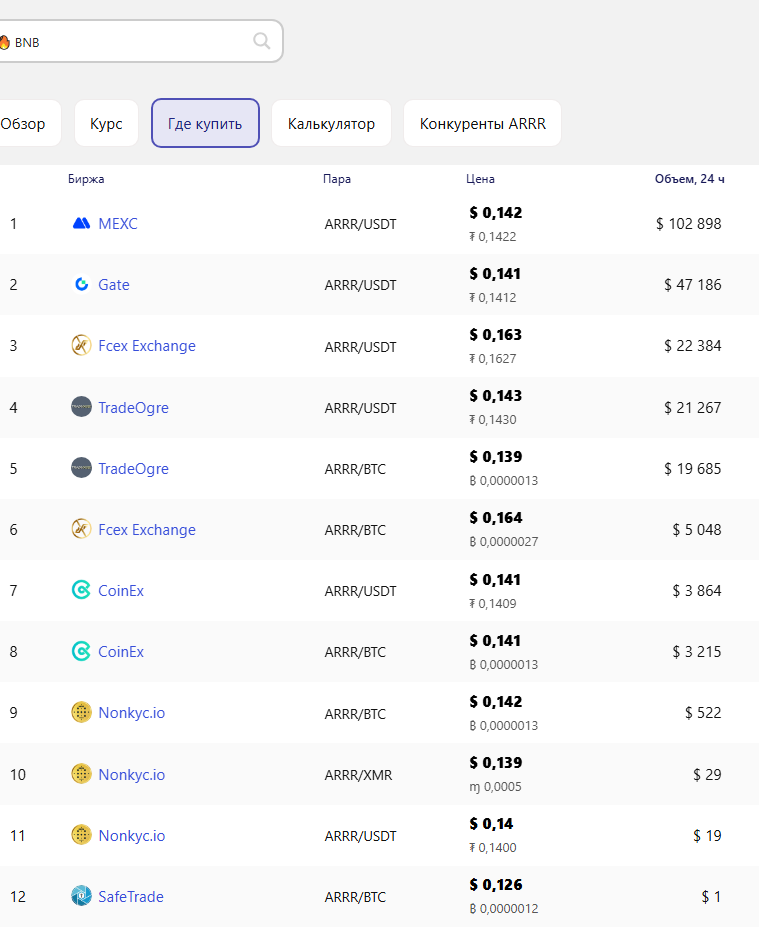Image resolution: width=759 pixels, height=937 pixels.
Task: Open TradeOgre link for ARRR/BTC
Action: [133, 468]
